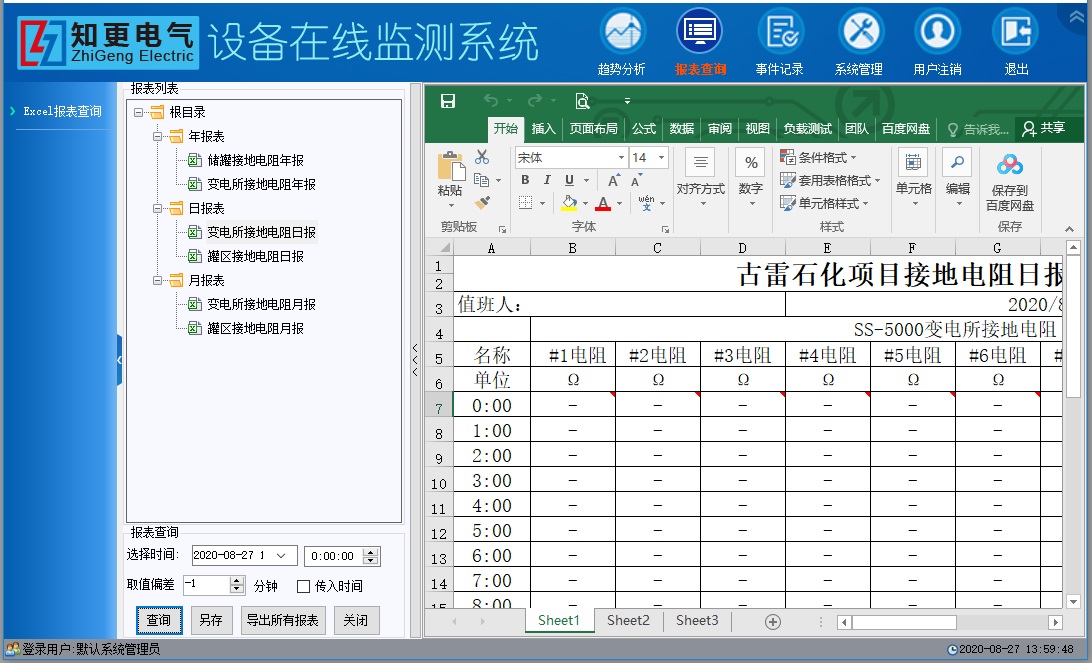Open the 对齐方式 alignment group
1092x663 pixels.
point(701,178)
